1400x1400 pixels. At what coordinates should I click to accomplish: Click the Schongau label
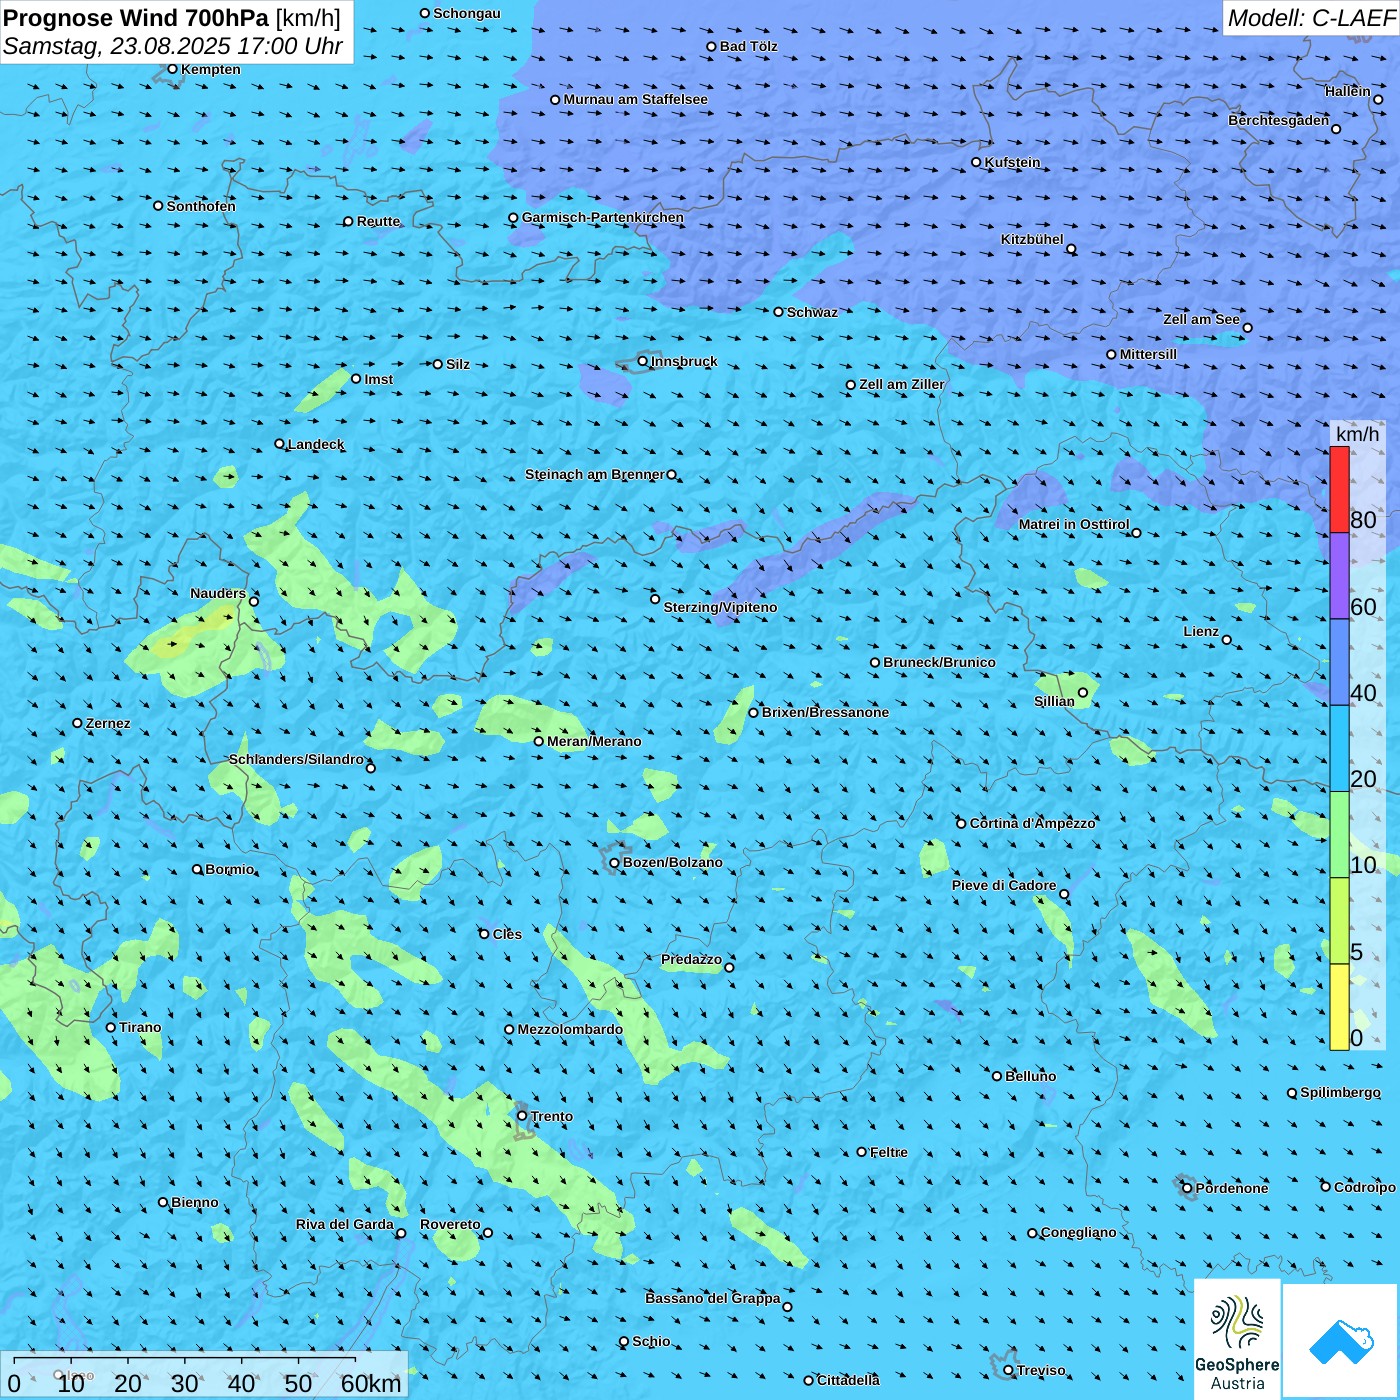[x=467, y=13]
